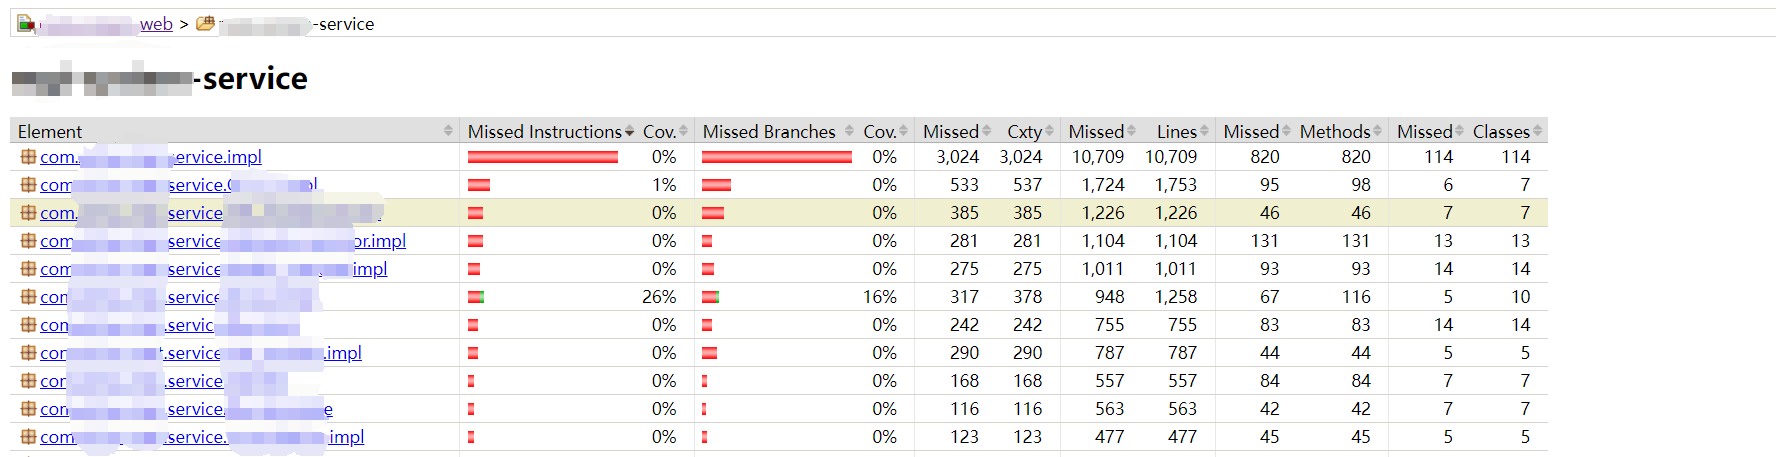This screenshot has height=457, width=1776.
Task: Click the '98' methods cell
Action: tap(1360, 185)
